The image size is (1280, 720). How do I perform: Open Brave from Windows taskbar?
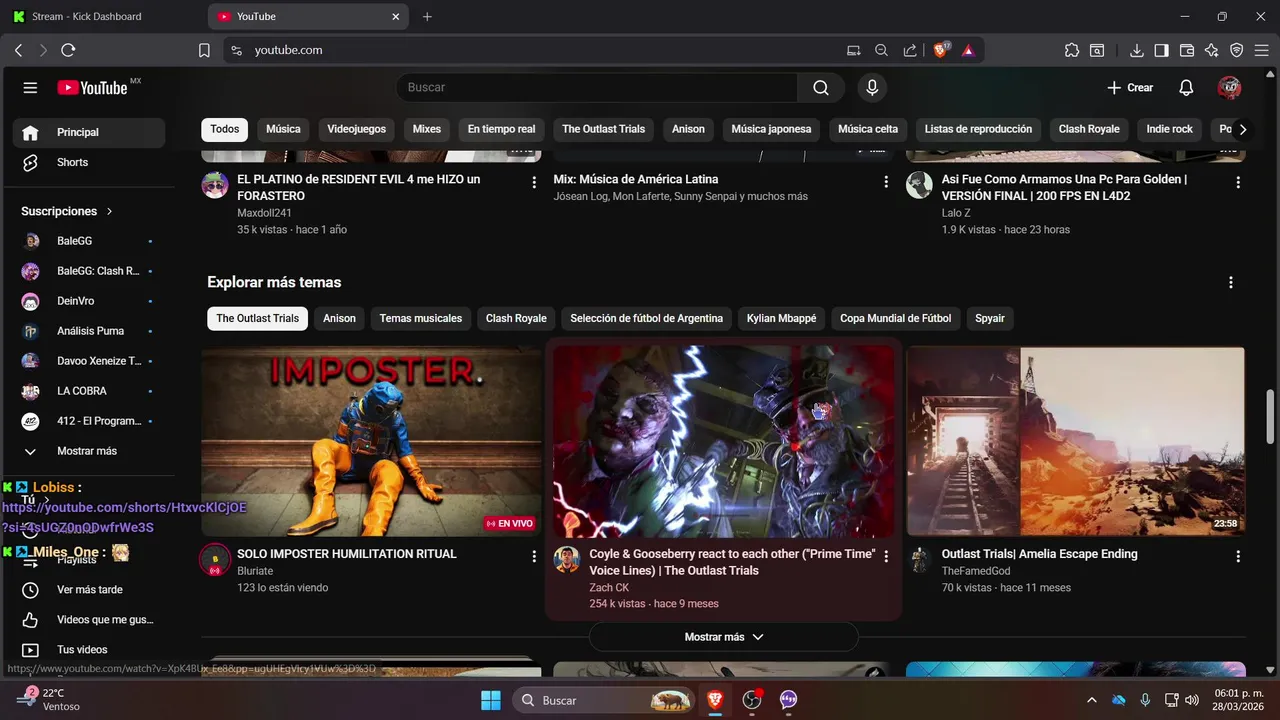(x=715, y=700)
